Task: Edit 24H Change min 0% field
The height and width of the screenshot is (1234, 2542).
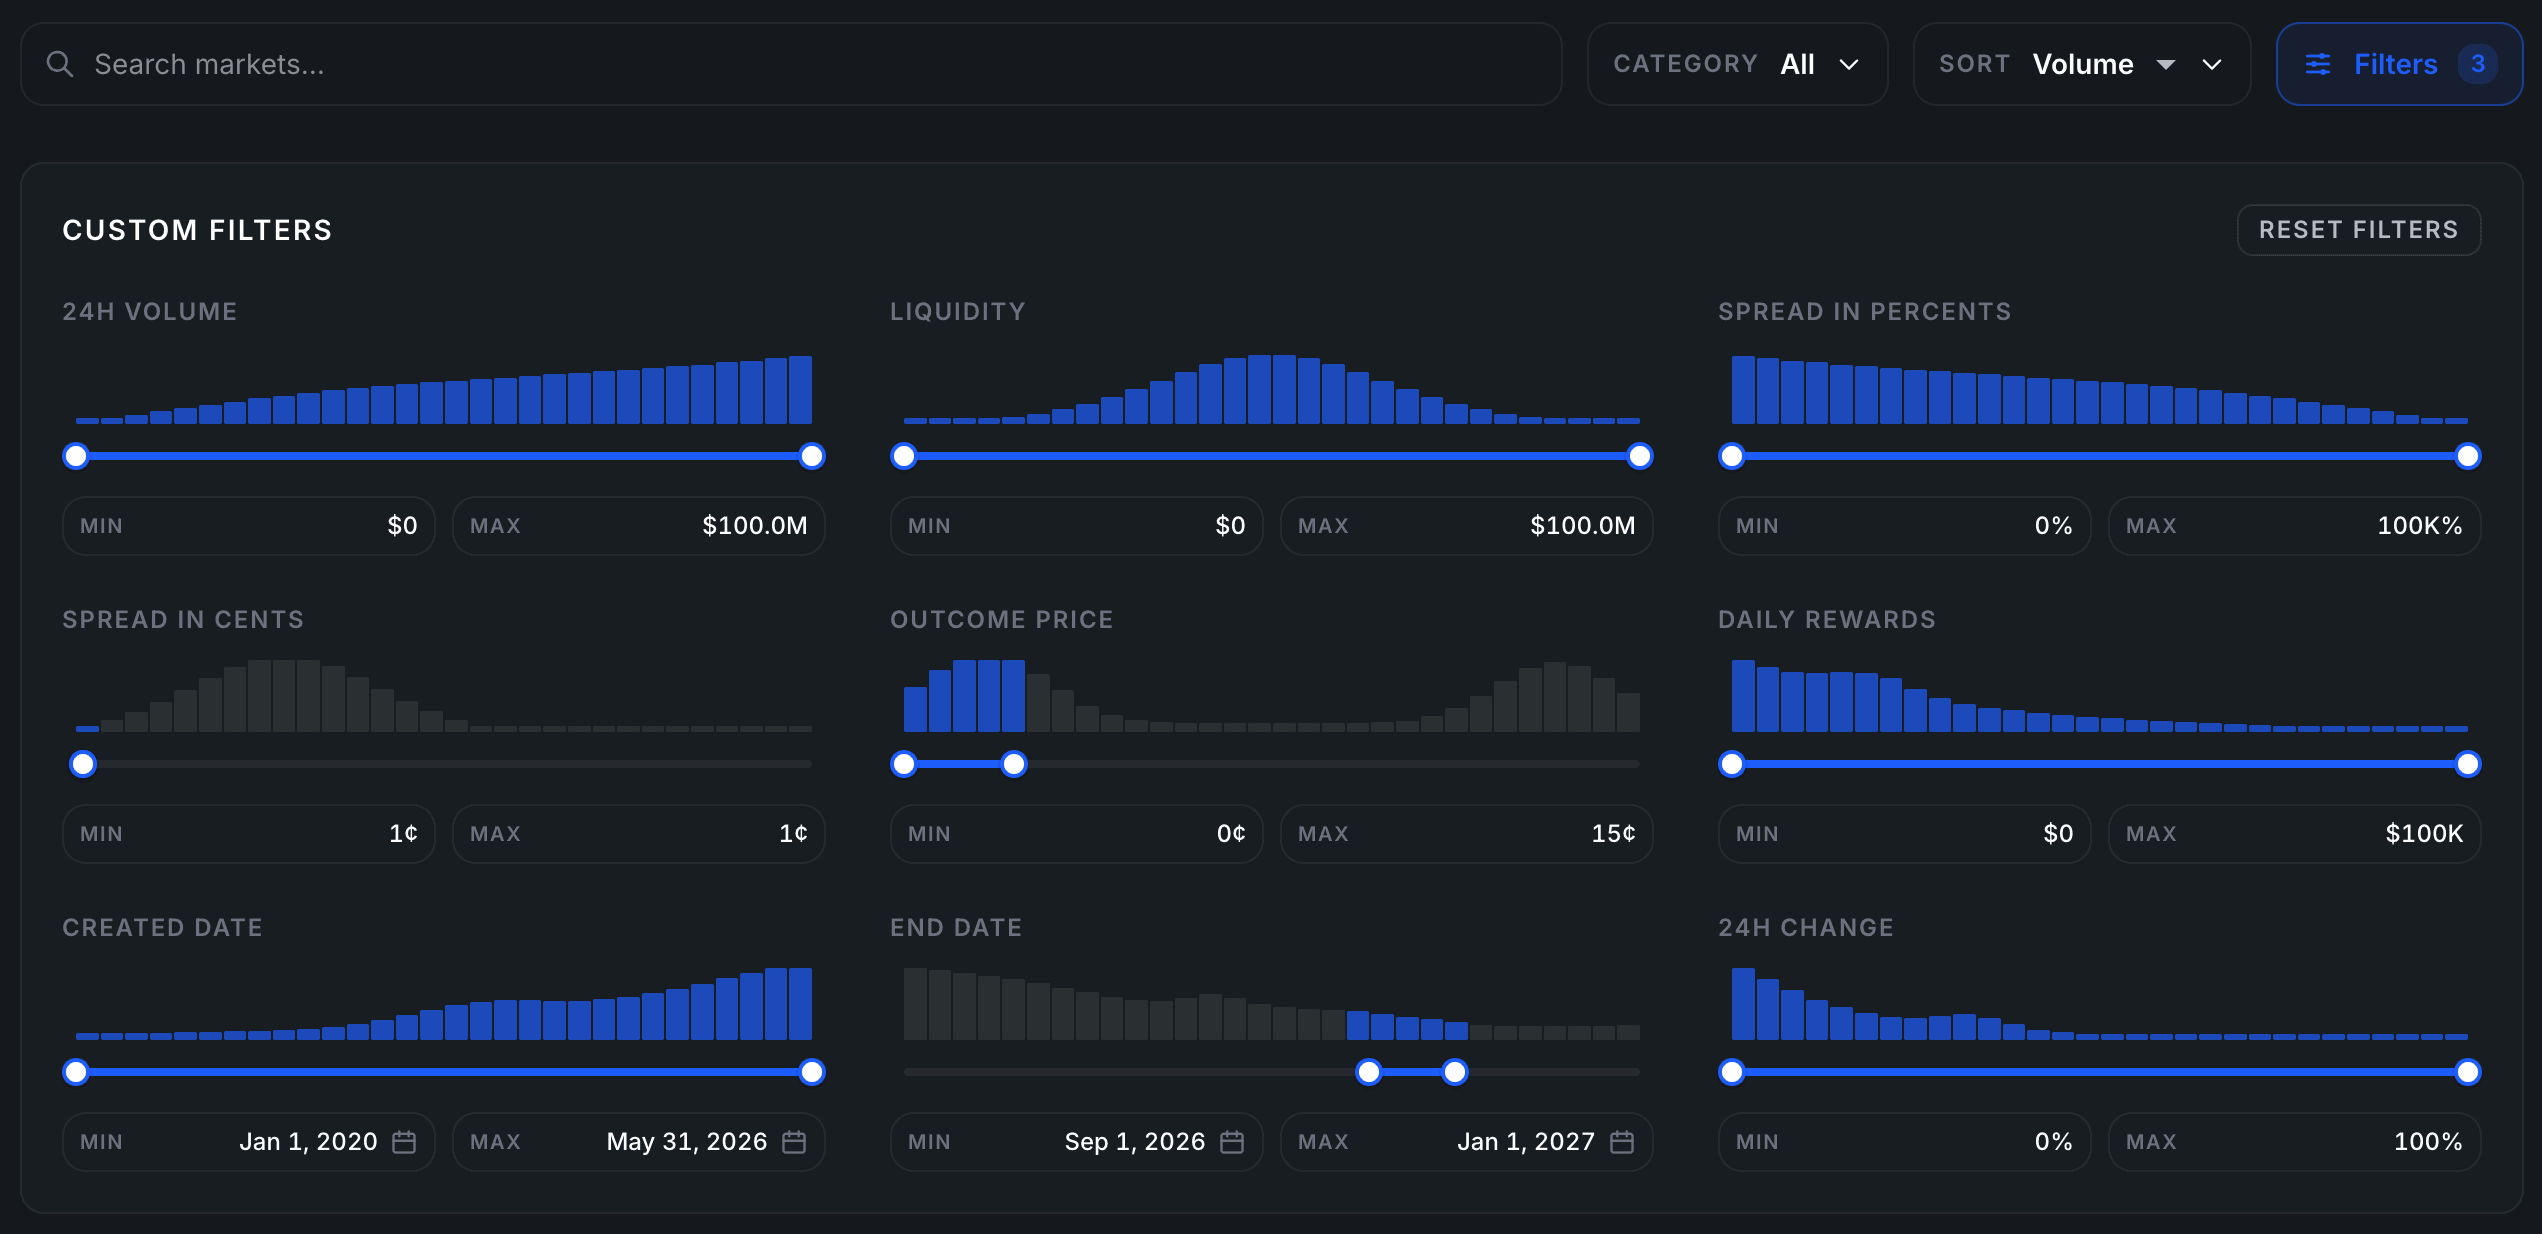Action: [x=1905, y=1142]
